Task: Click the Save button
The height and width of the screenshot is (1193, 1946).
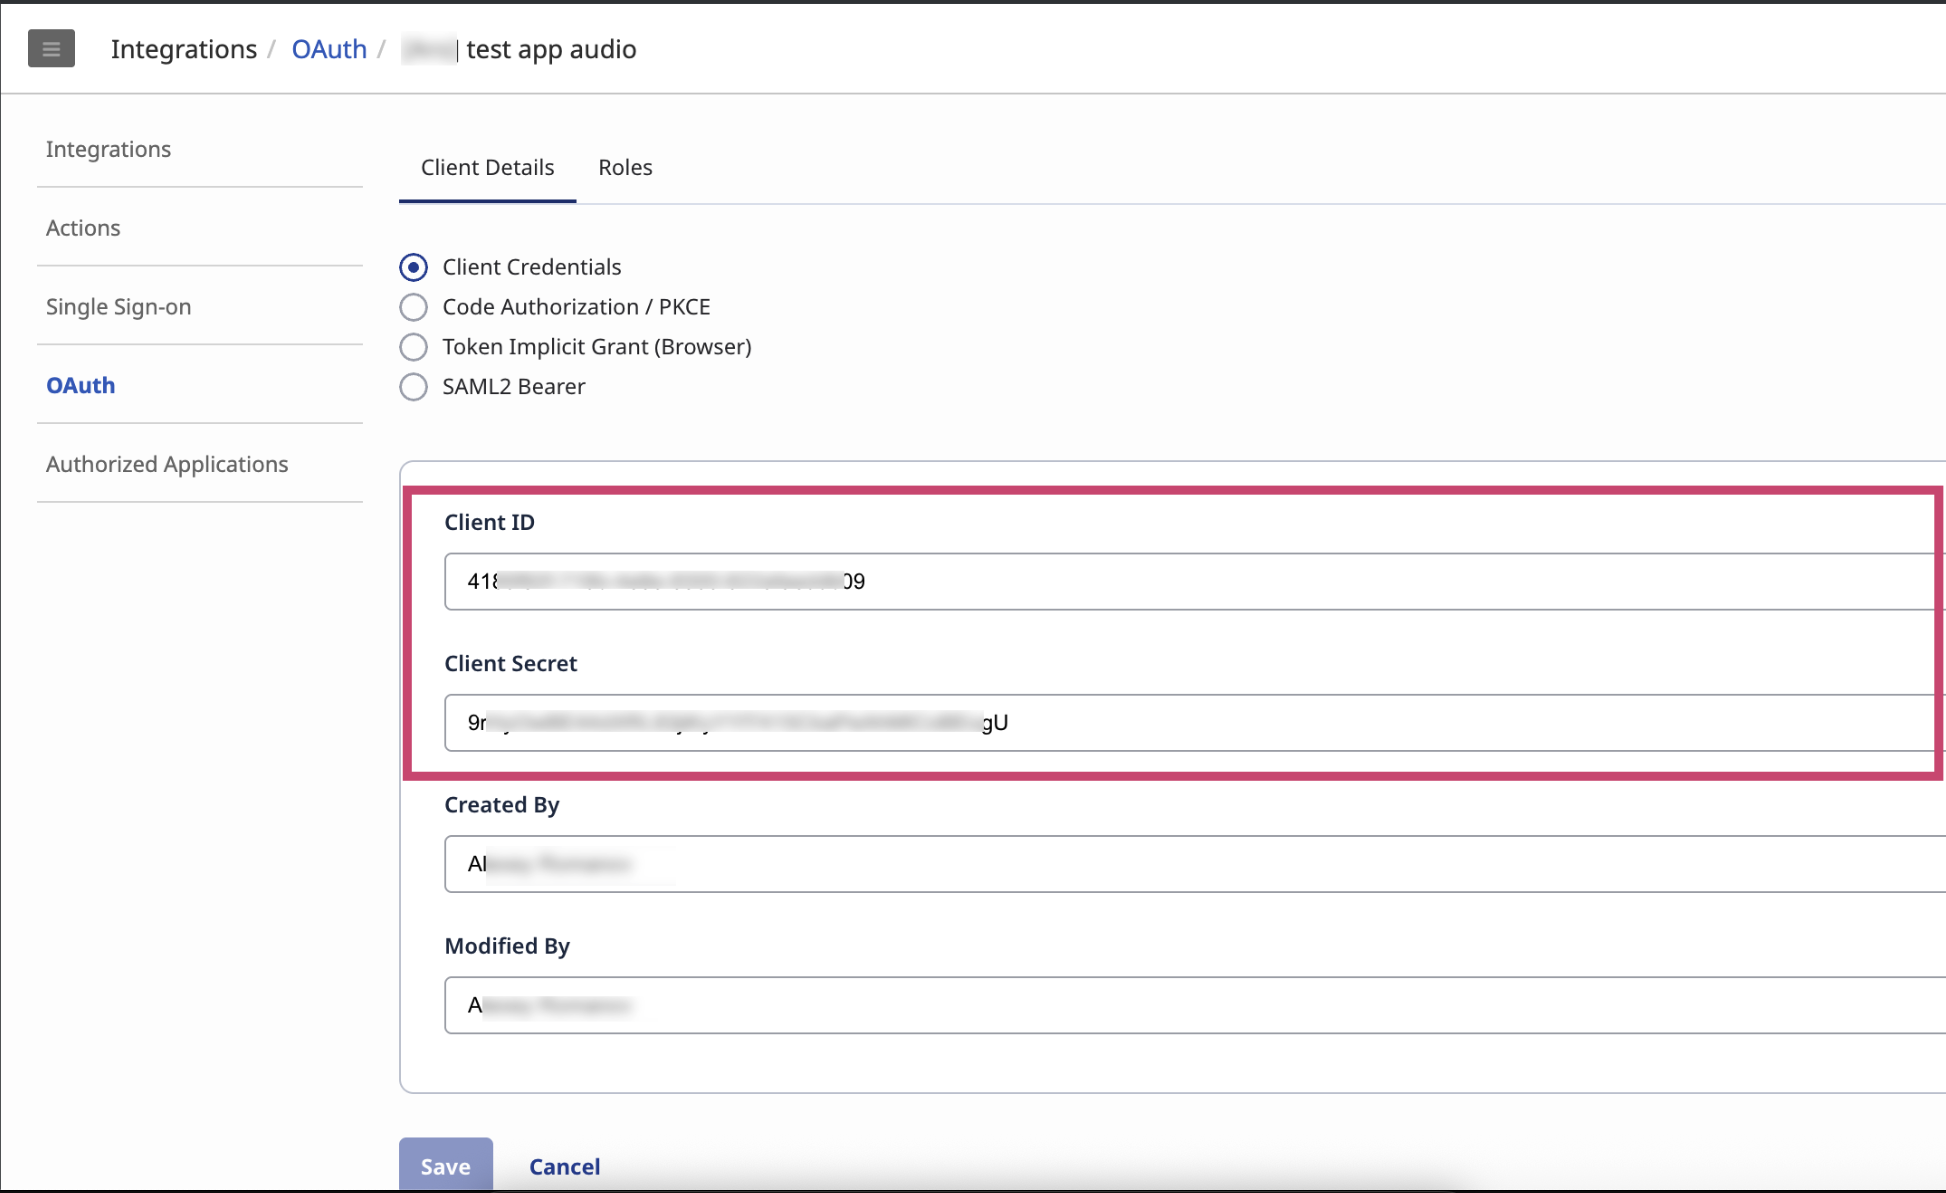Action: point(445,1166)
